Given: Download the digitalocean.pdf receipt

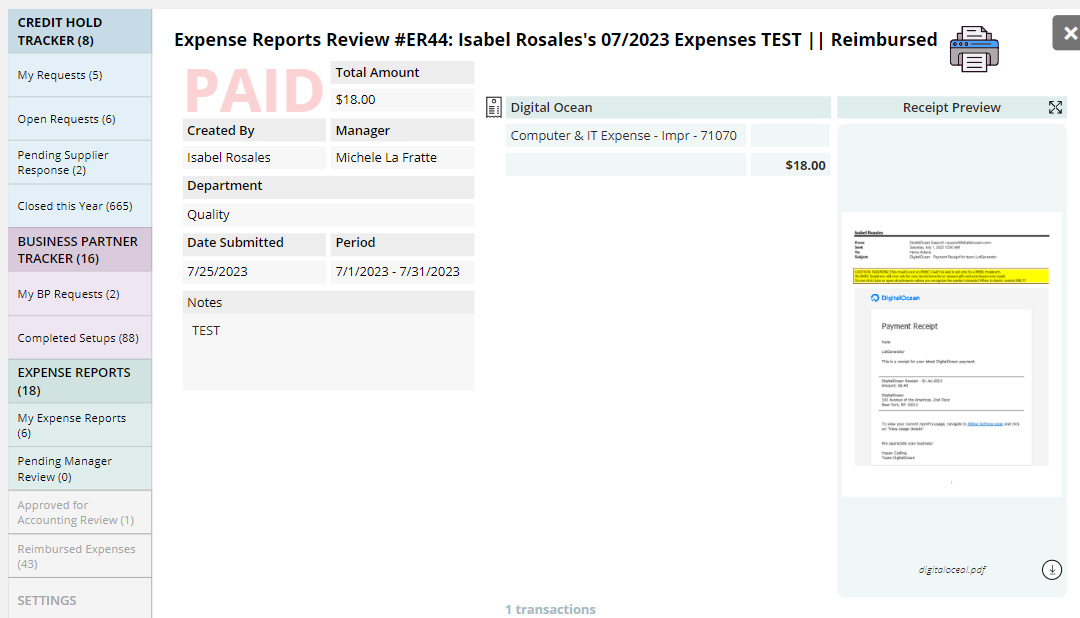Looking at the screenshot, I should click(1051, 570).
